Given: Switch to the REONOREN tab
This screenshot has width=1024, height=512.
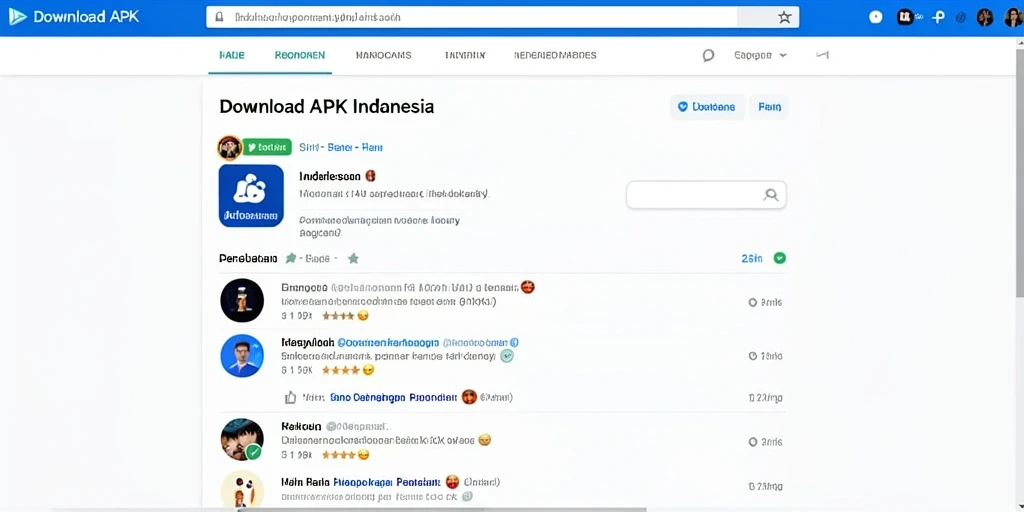Looking at the screenshot, I should pyautogui.click(x=300, y=56).
